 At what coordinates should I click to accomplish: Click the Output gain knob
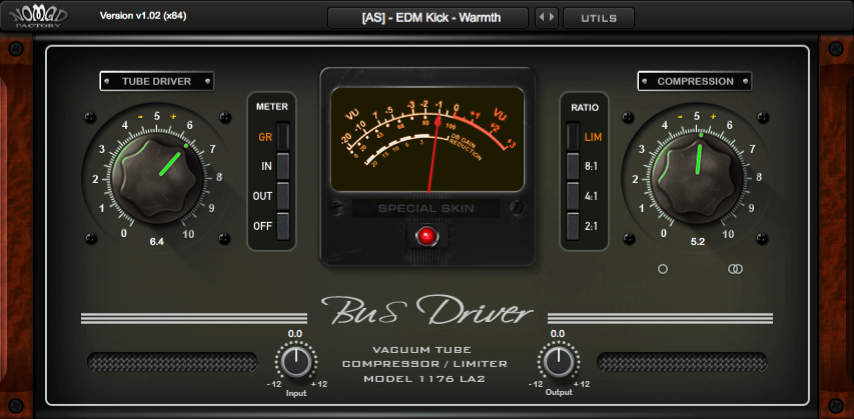558,362
